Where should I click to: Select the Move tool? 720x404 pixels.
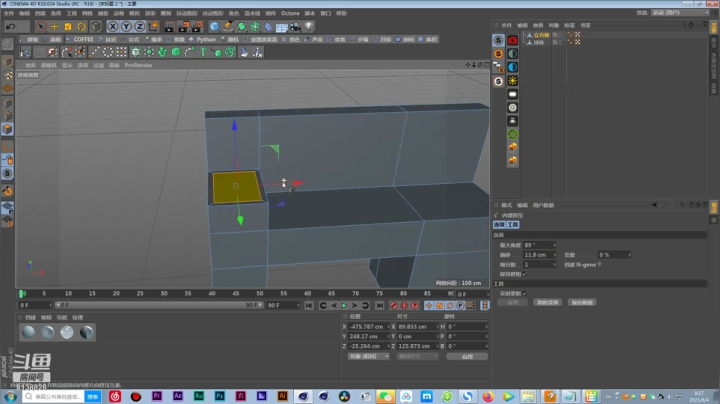click(x=54, y=27)
